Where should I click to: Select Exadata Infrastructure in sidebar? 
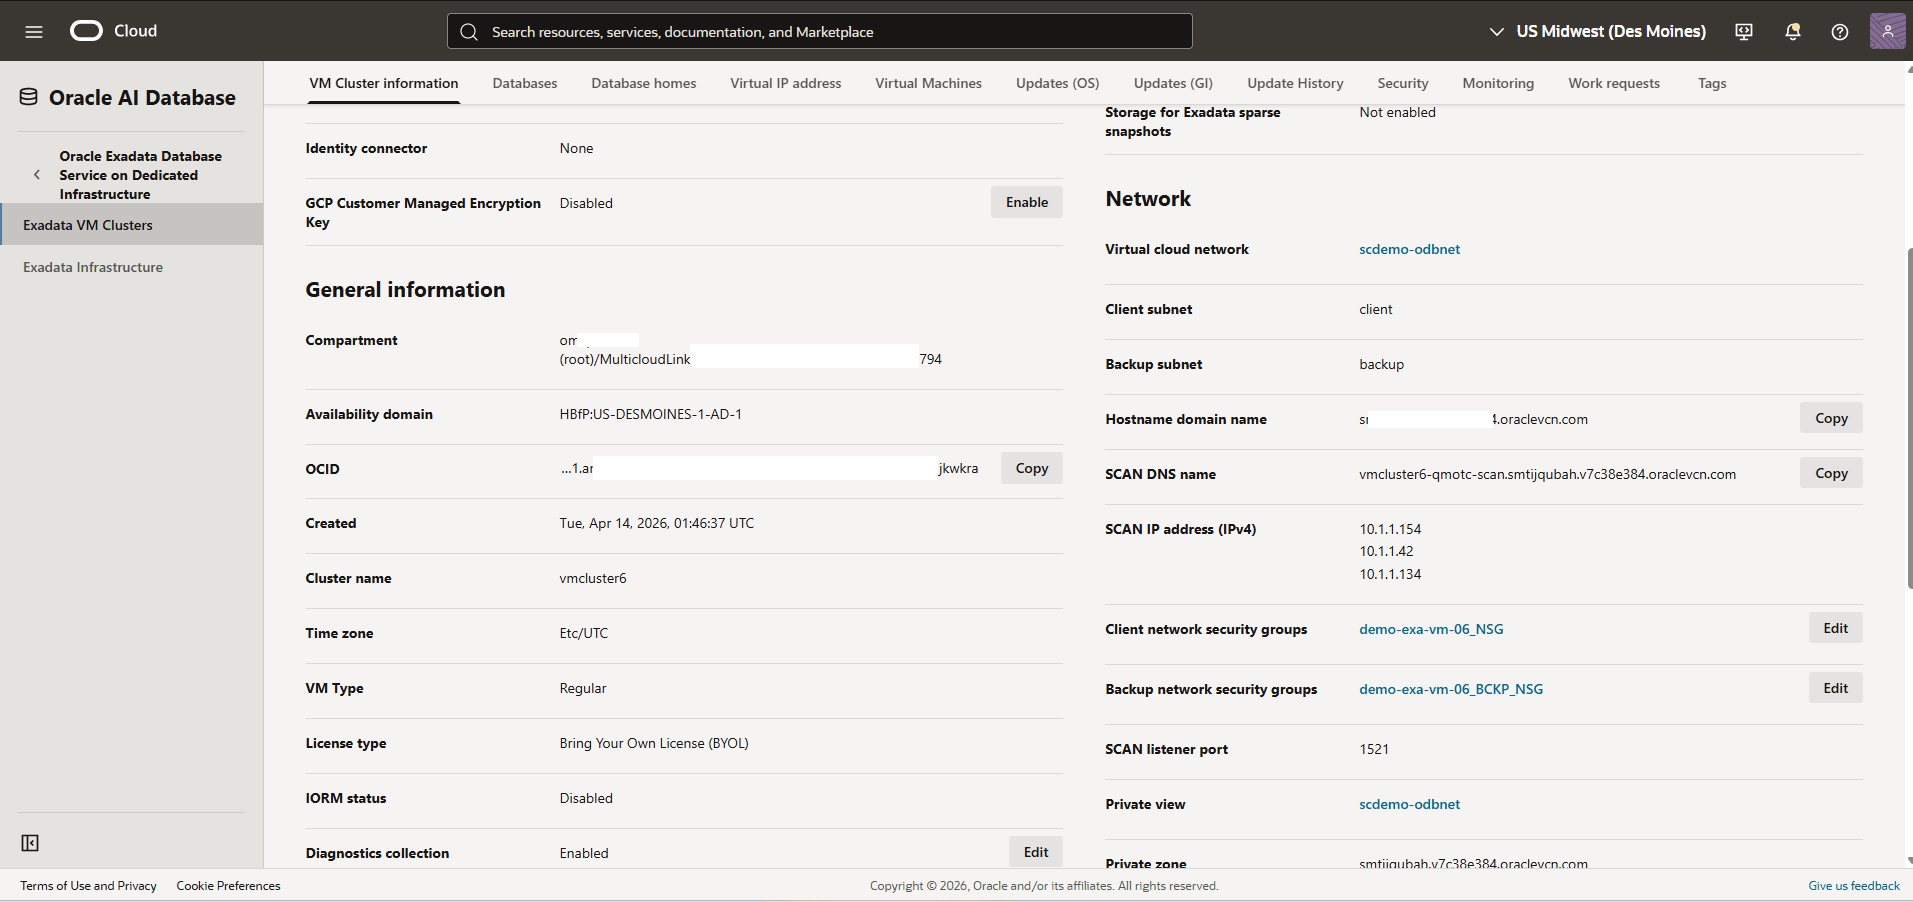point(132,267)
